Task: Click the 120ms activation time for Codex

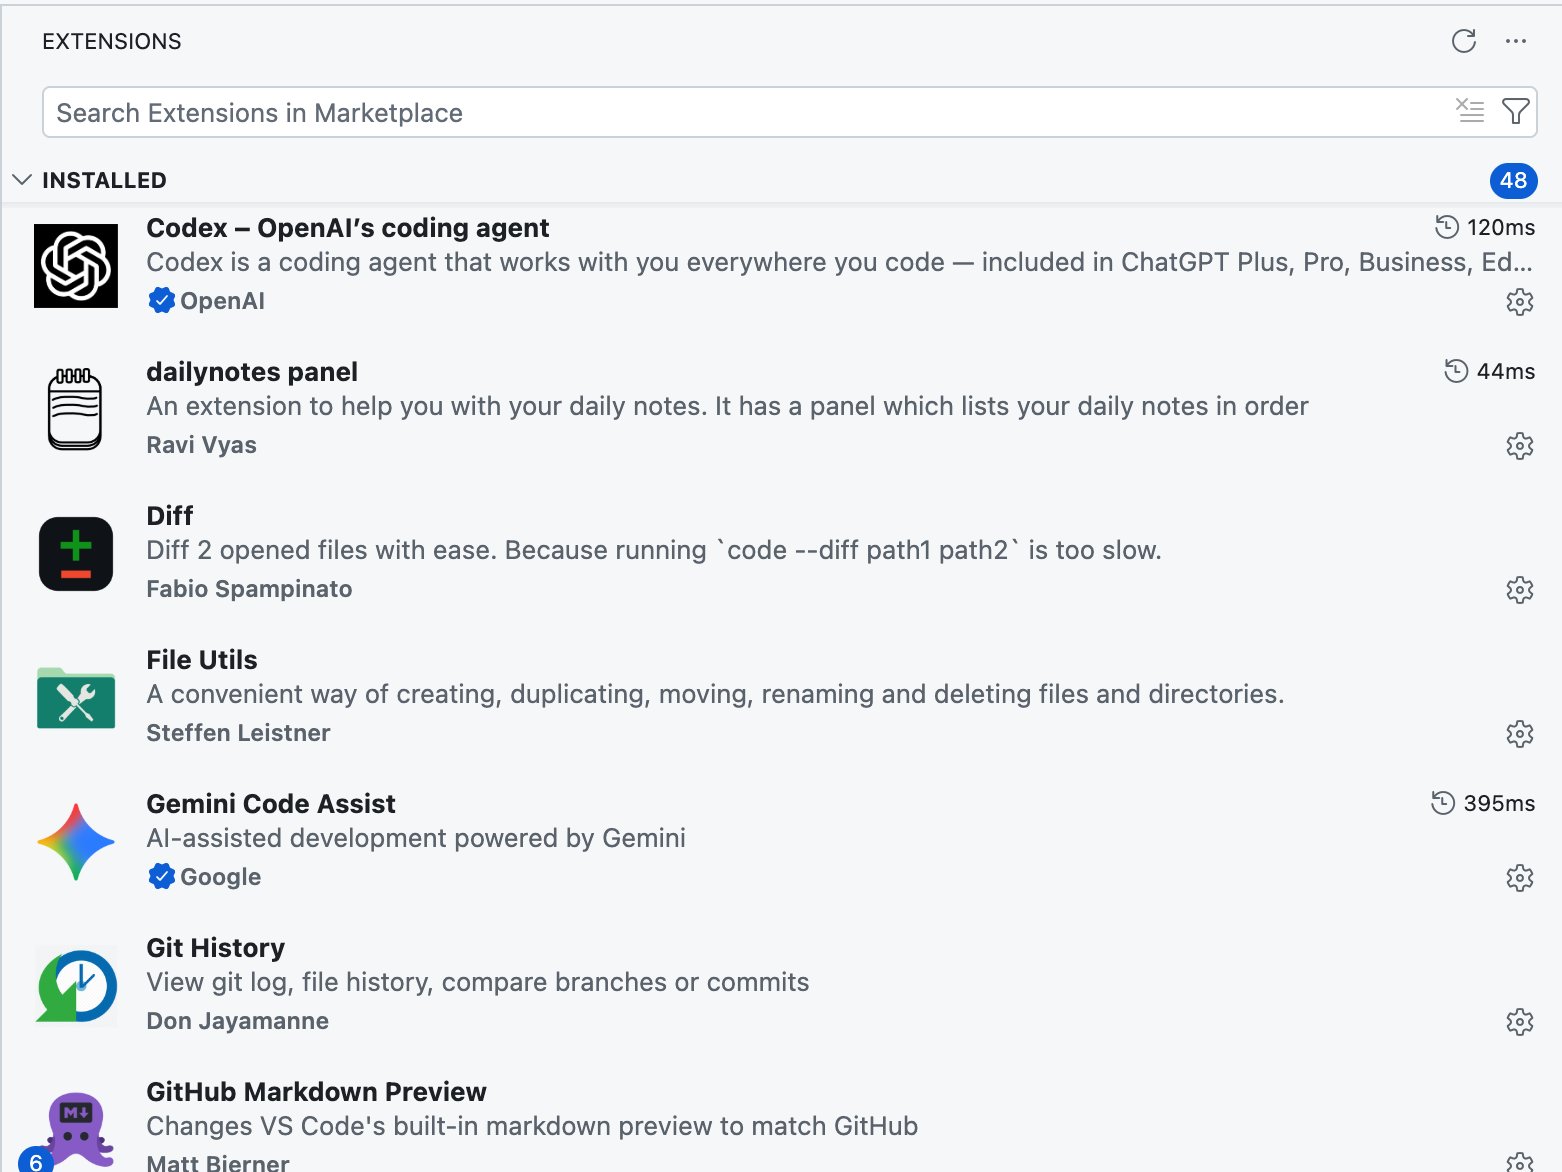Action: coord(1485,227)
